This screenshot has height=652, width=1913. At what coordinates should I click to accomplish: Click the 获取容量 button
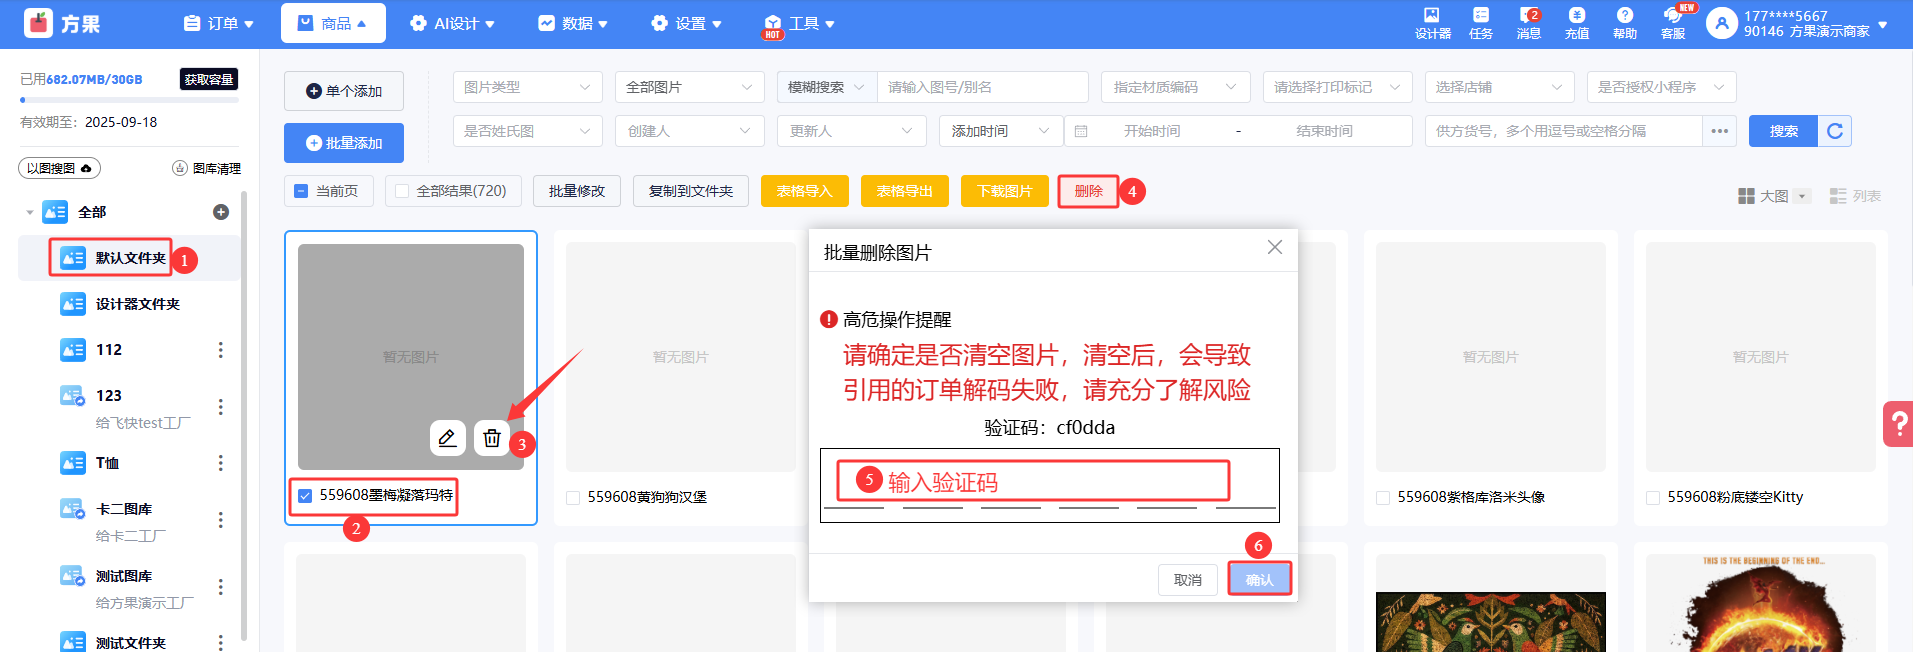209,79
